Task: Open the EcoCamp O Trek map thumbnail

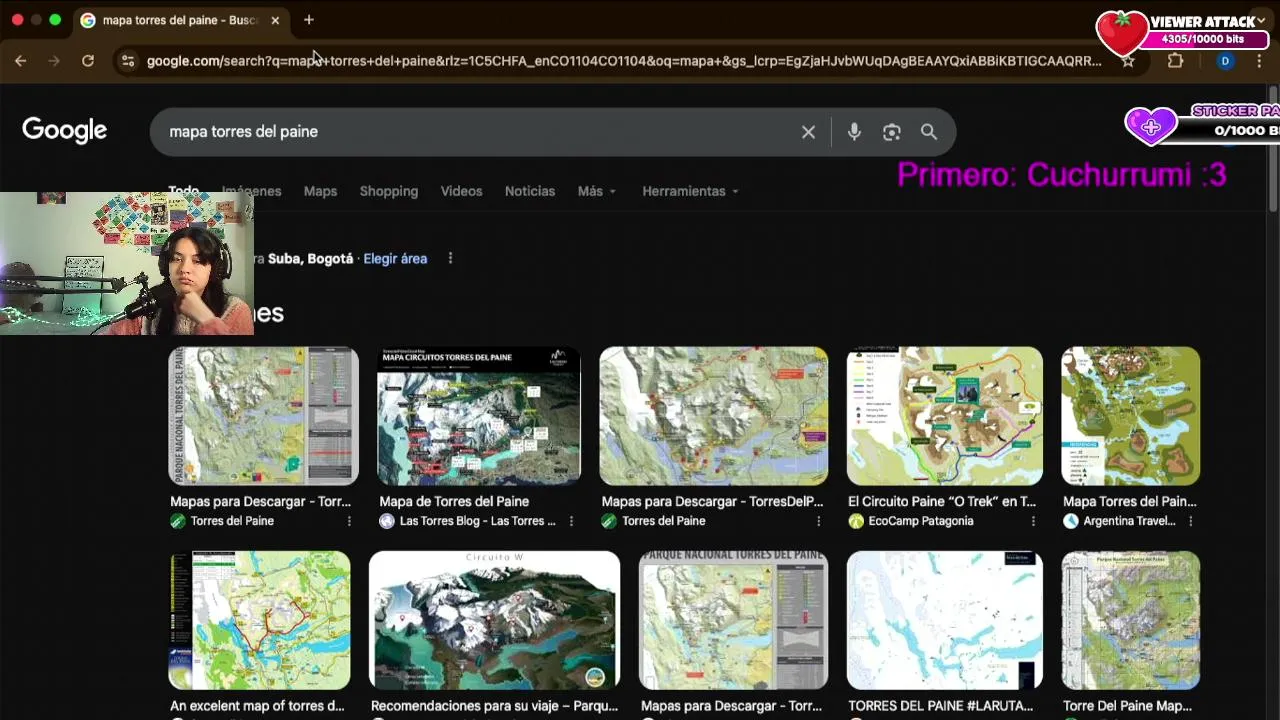Action: pos(945,416)
